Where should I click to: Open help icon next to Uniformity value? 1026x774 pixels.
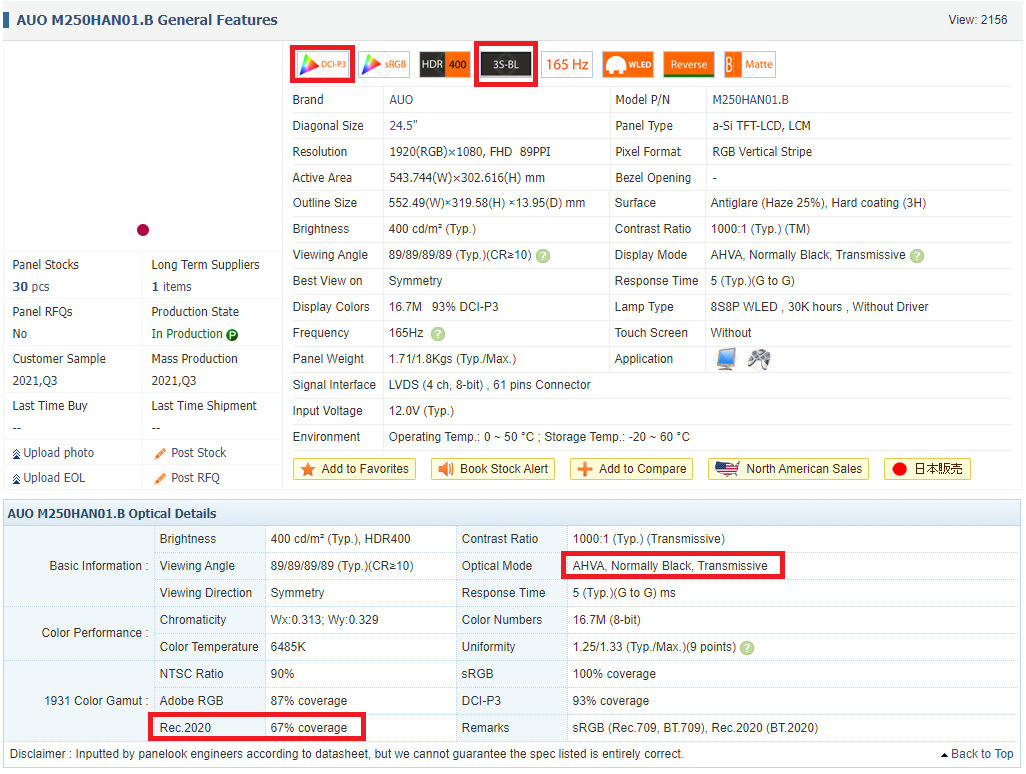(x=747, y=648)
